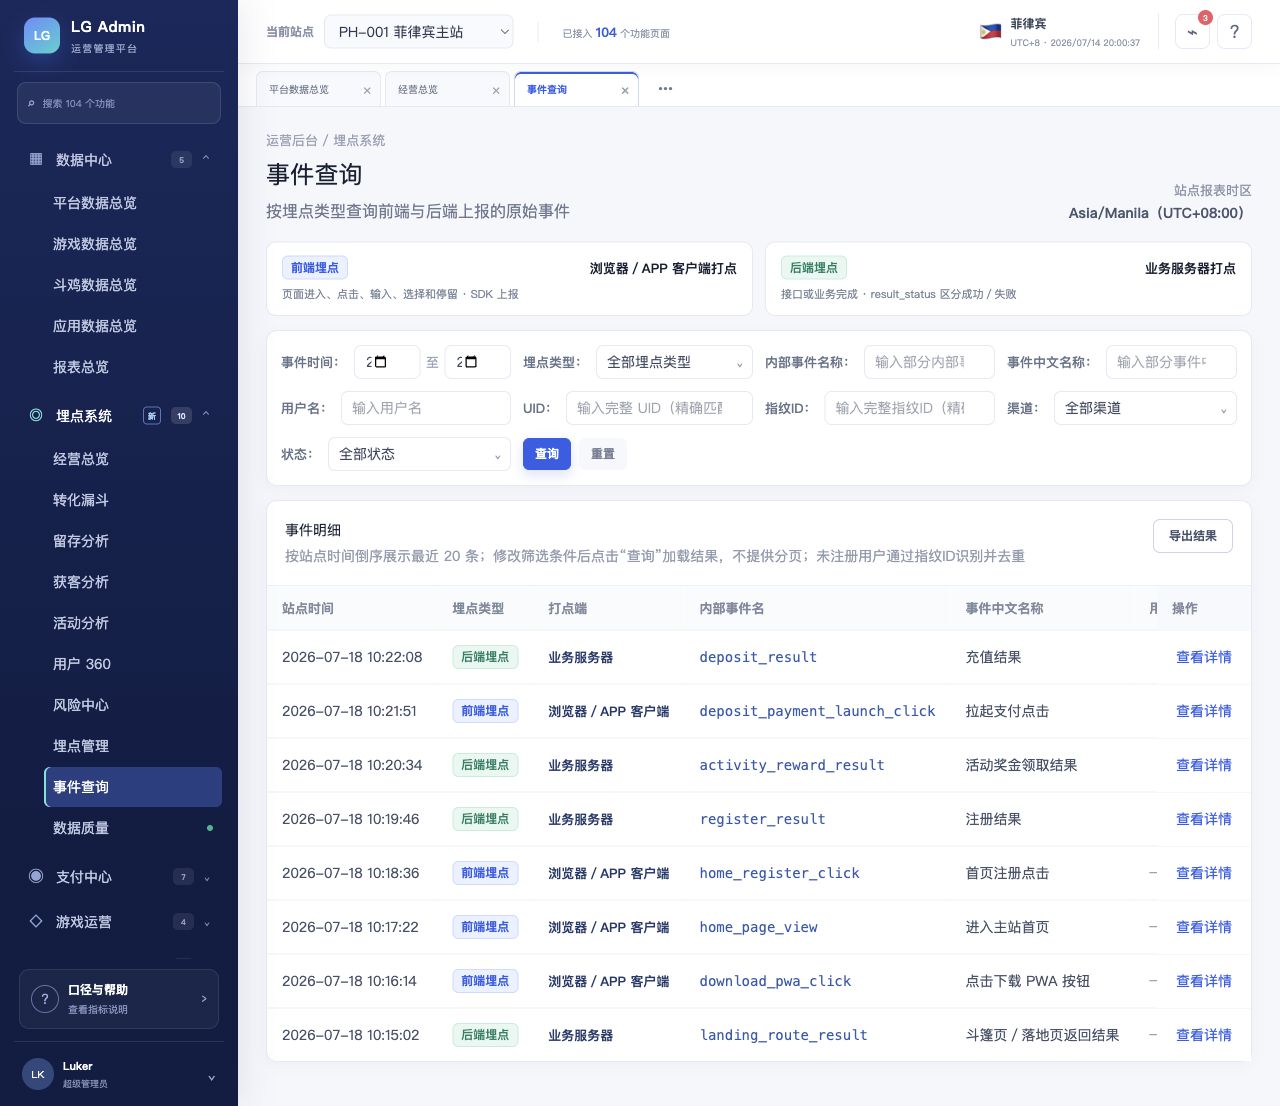The height and width of the screenshot is (1106, 1280).
Task: Open the 埋点类型 全部埋点类型 dropdown
Action: (x=674, y=362)
